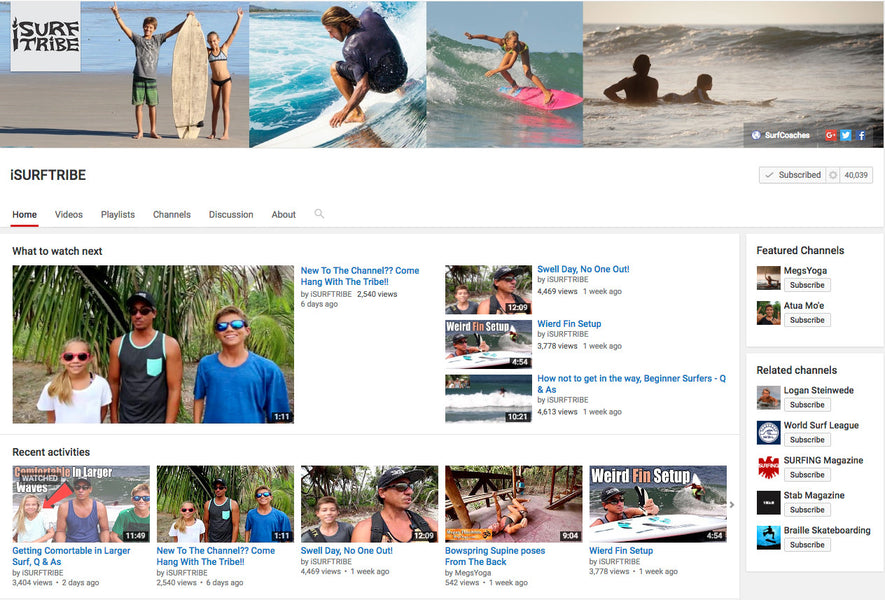Click the iSURFTRIBE channel logo avatar
This screenshot has width=885, height=600.
tap(46, 36)
